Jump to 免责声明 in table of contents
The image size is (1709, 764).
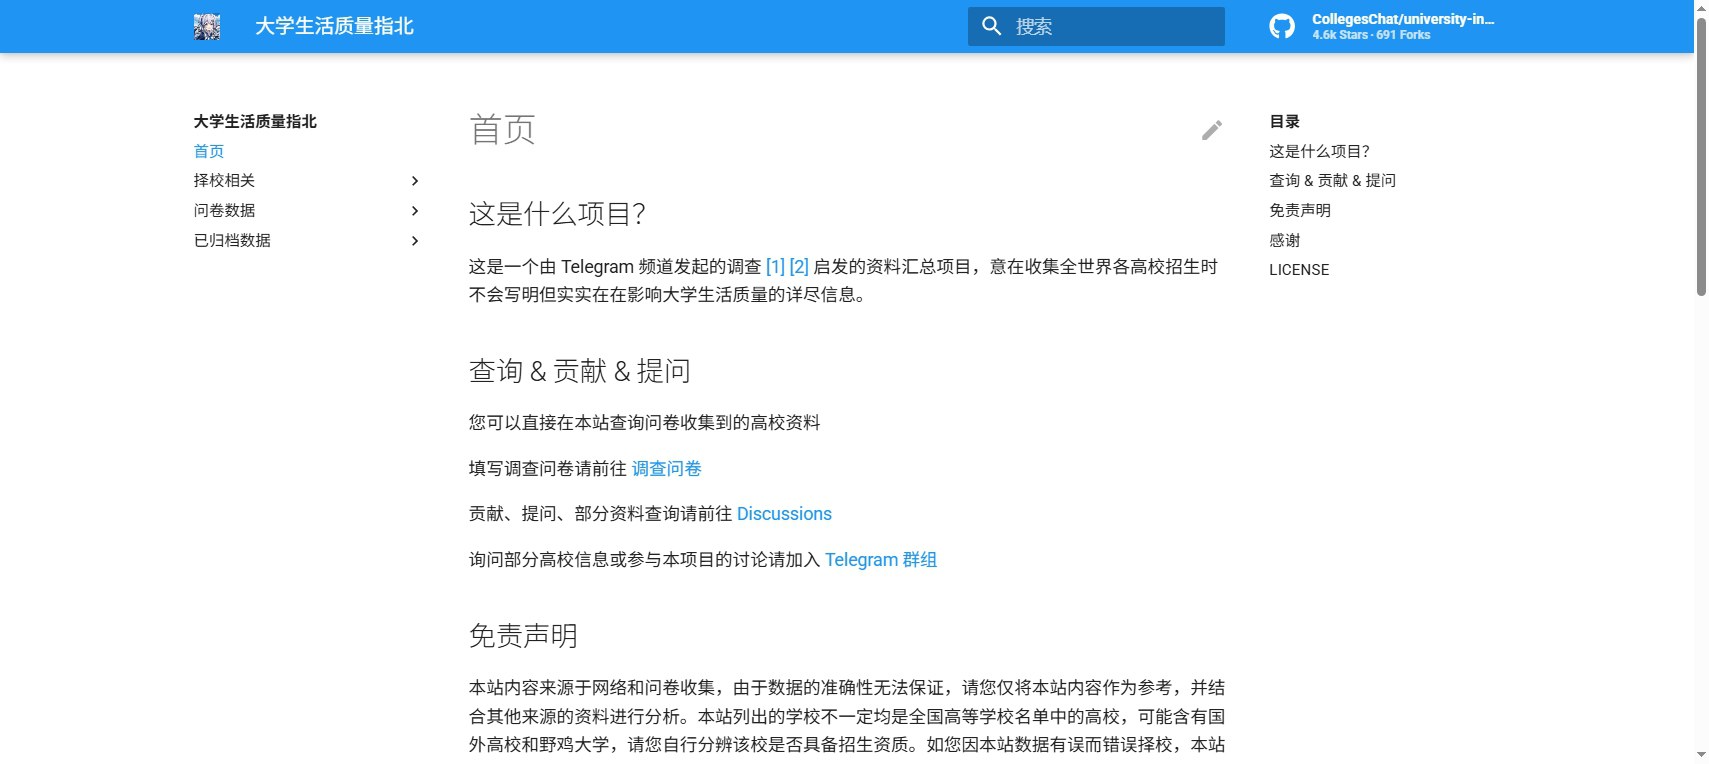point(1300,211)
